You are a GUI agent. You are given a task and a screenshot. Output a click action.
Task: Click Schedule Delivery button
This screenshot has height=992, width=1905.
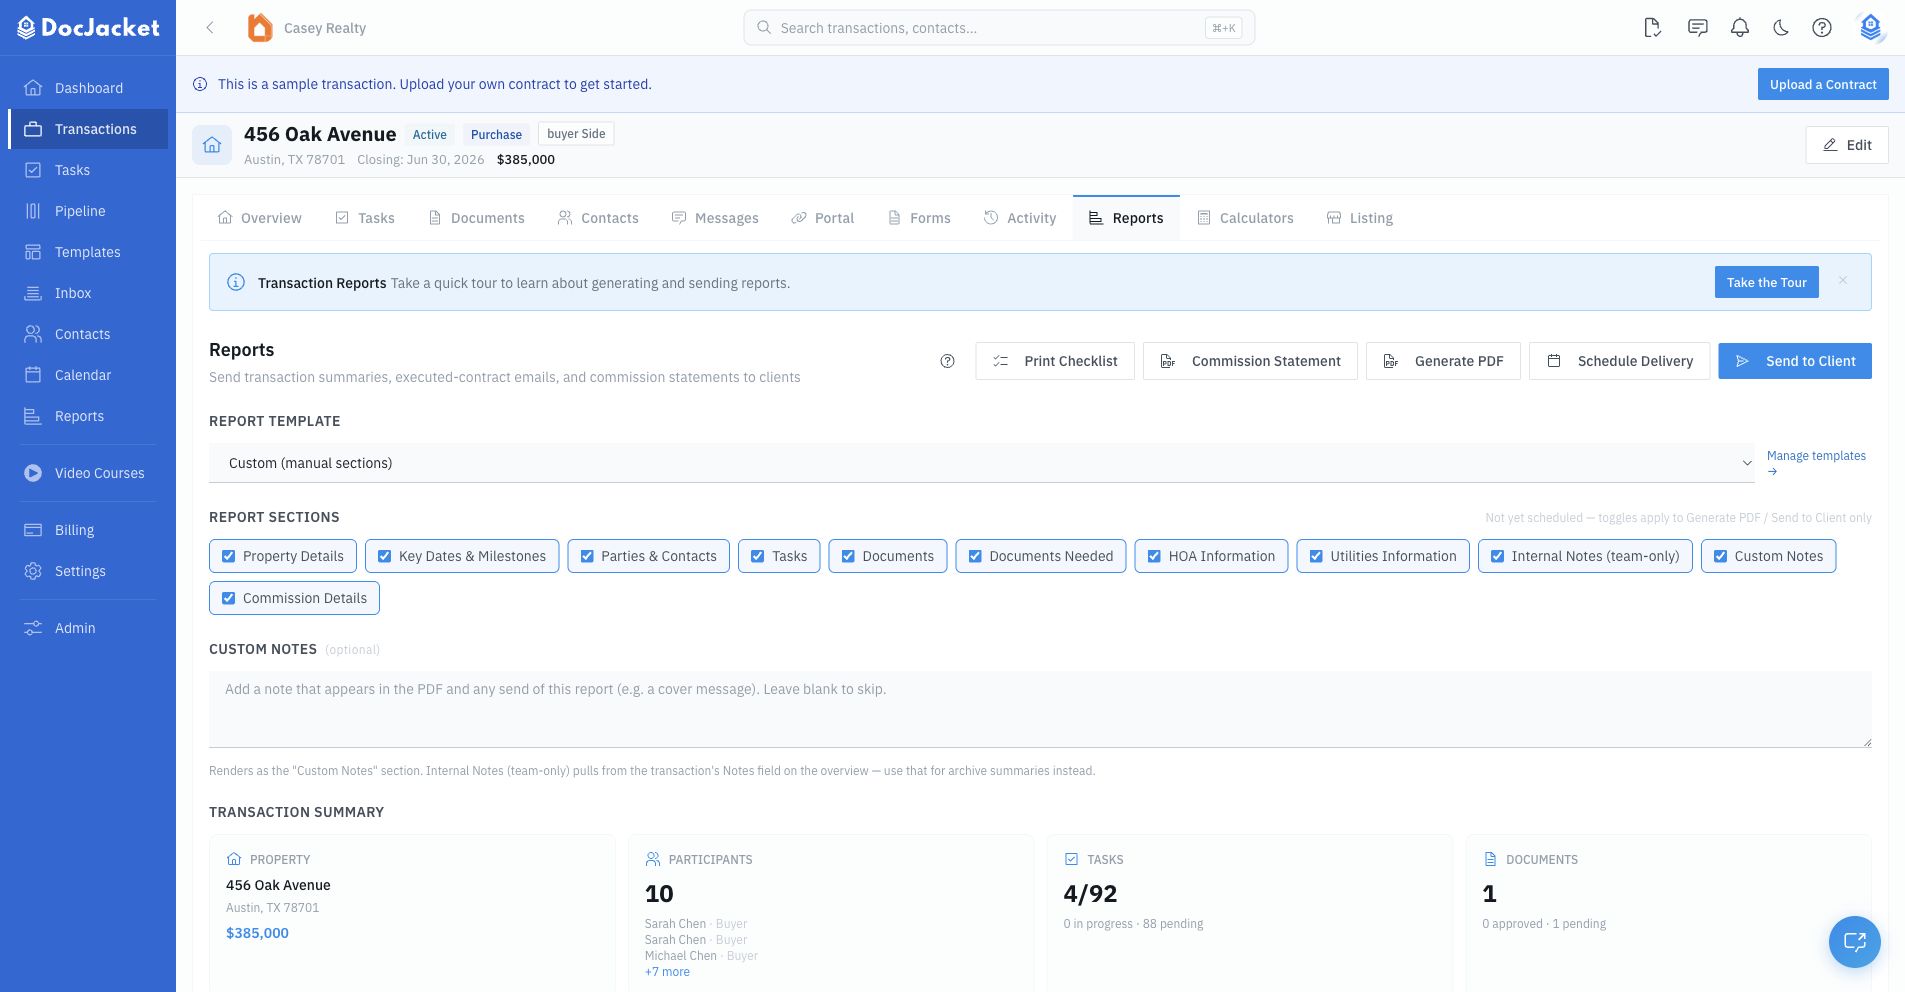1619,361
